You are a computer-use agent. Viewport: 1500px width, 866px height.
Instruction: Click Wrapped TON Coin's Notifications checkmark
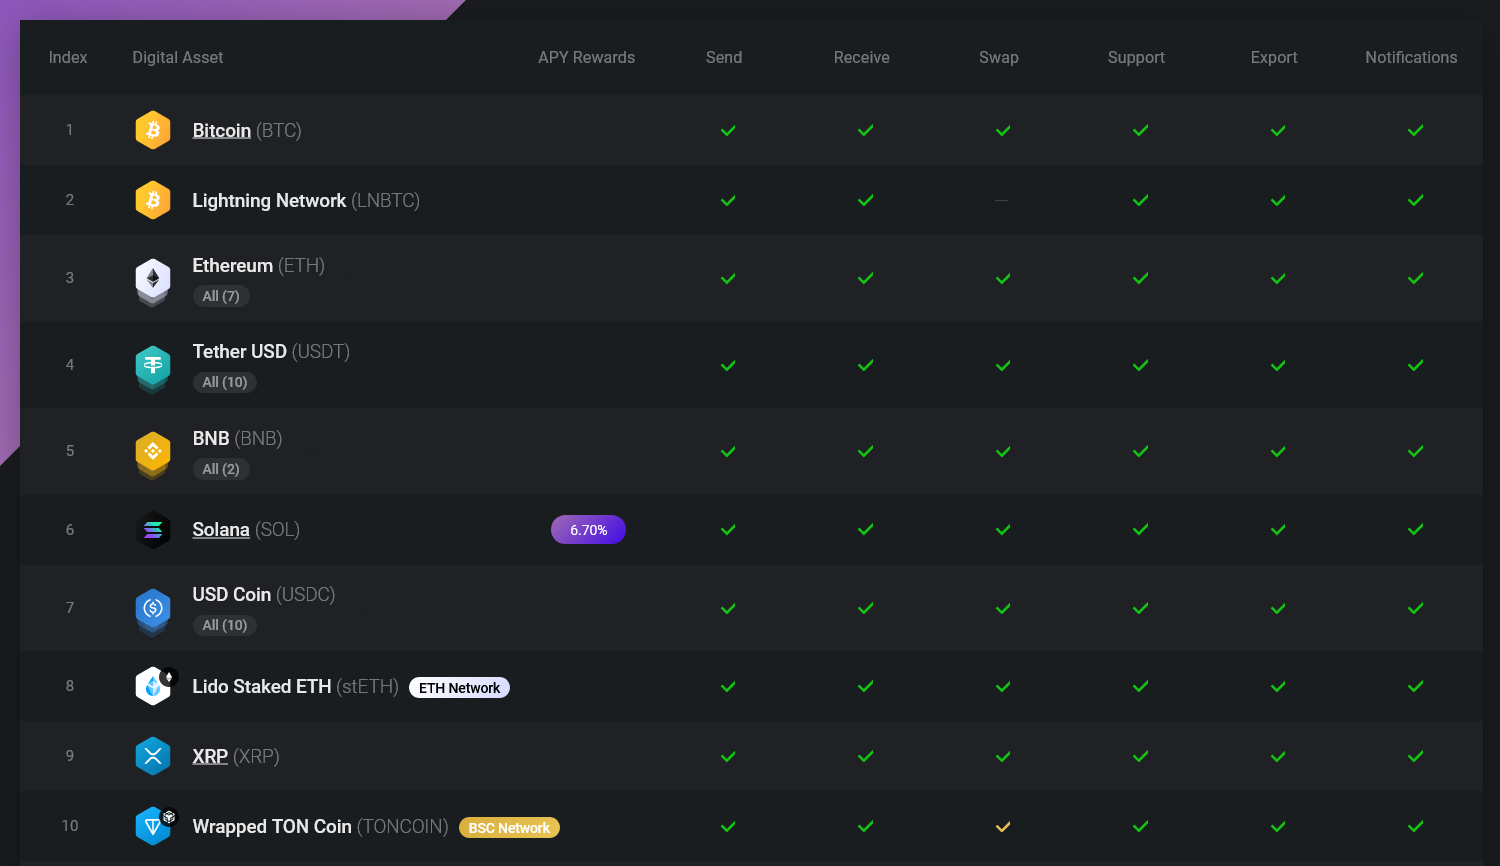(x=1416, y=826)
